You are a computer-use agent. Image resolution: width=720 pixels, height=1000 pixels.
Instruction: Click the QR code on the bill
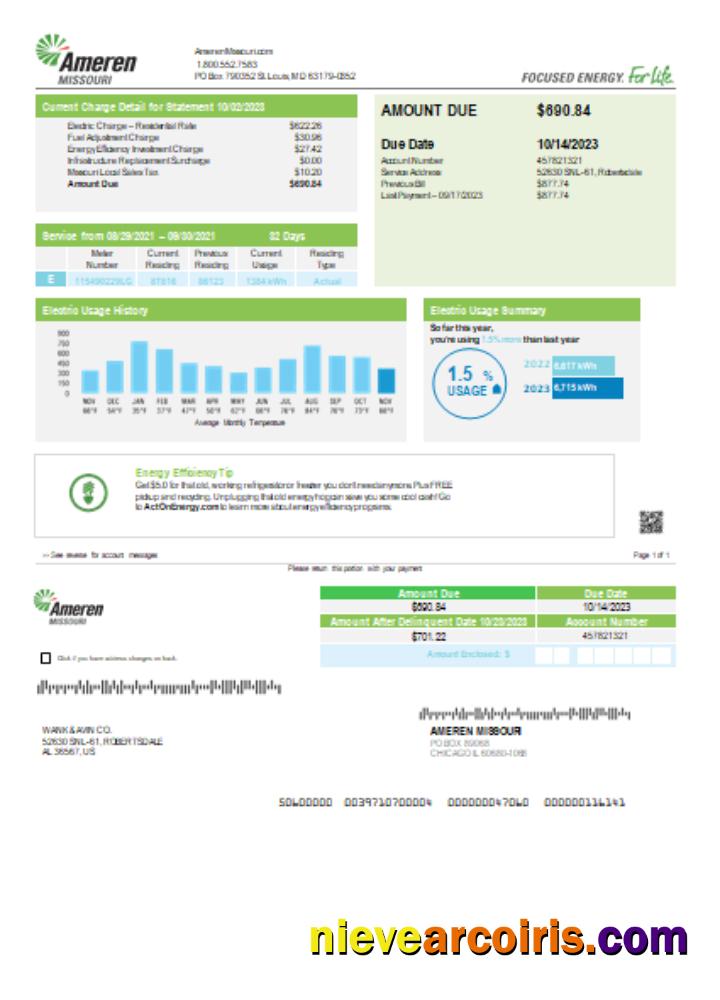tap(651, 521)
